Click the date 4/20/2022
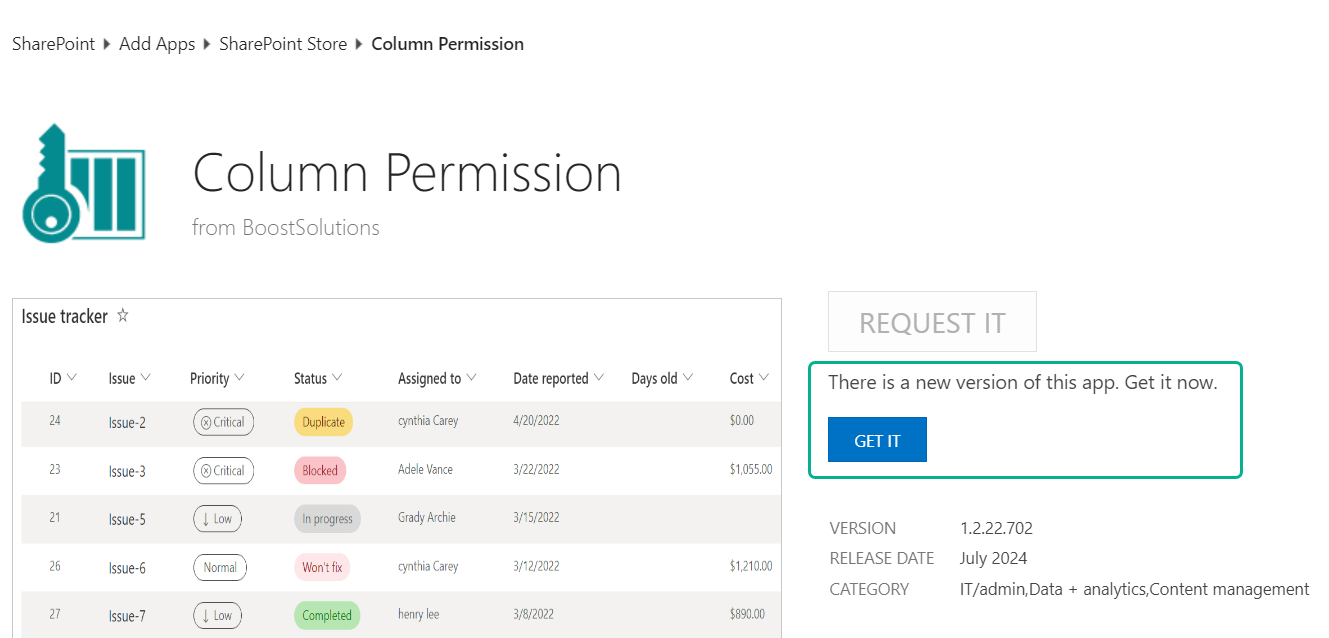The height and width of the screenshot is (638, 1329). click(536, 420)
